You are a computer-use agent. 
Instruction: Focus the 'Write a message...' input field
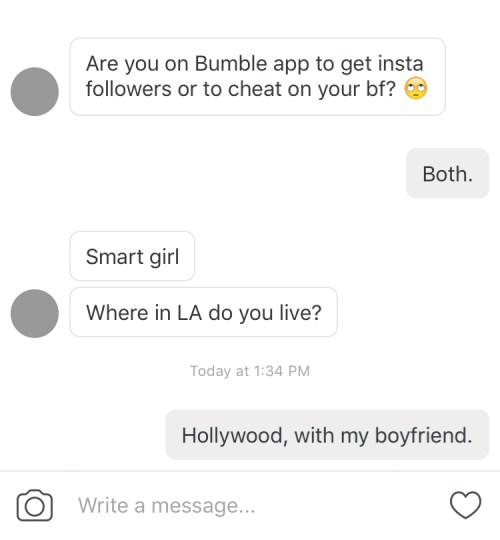[x=255, y=505]
